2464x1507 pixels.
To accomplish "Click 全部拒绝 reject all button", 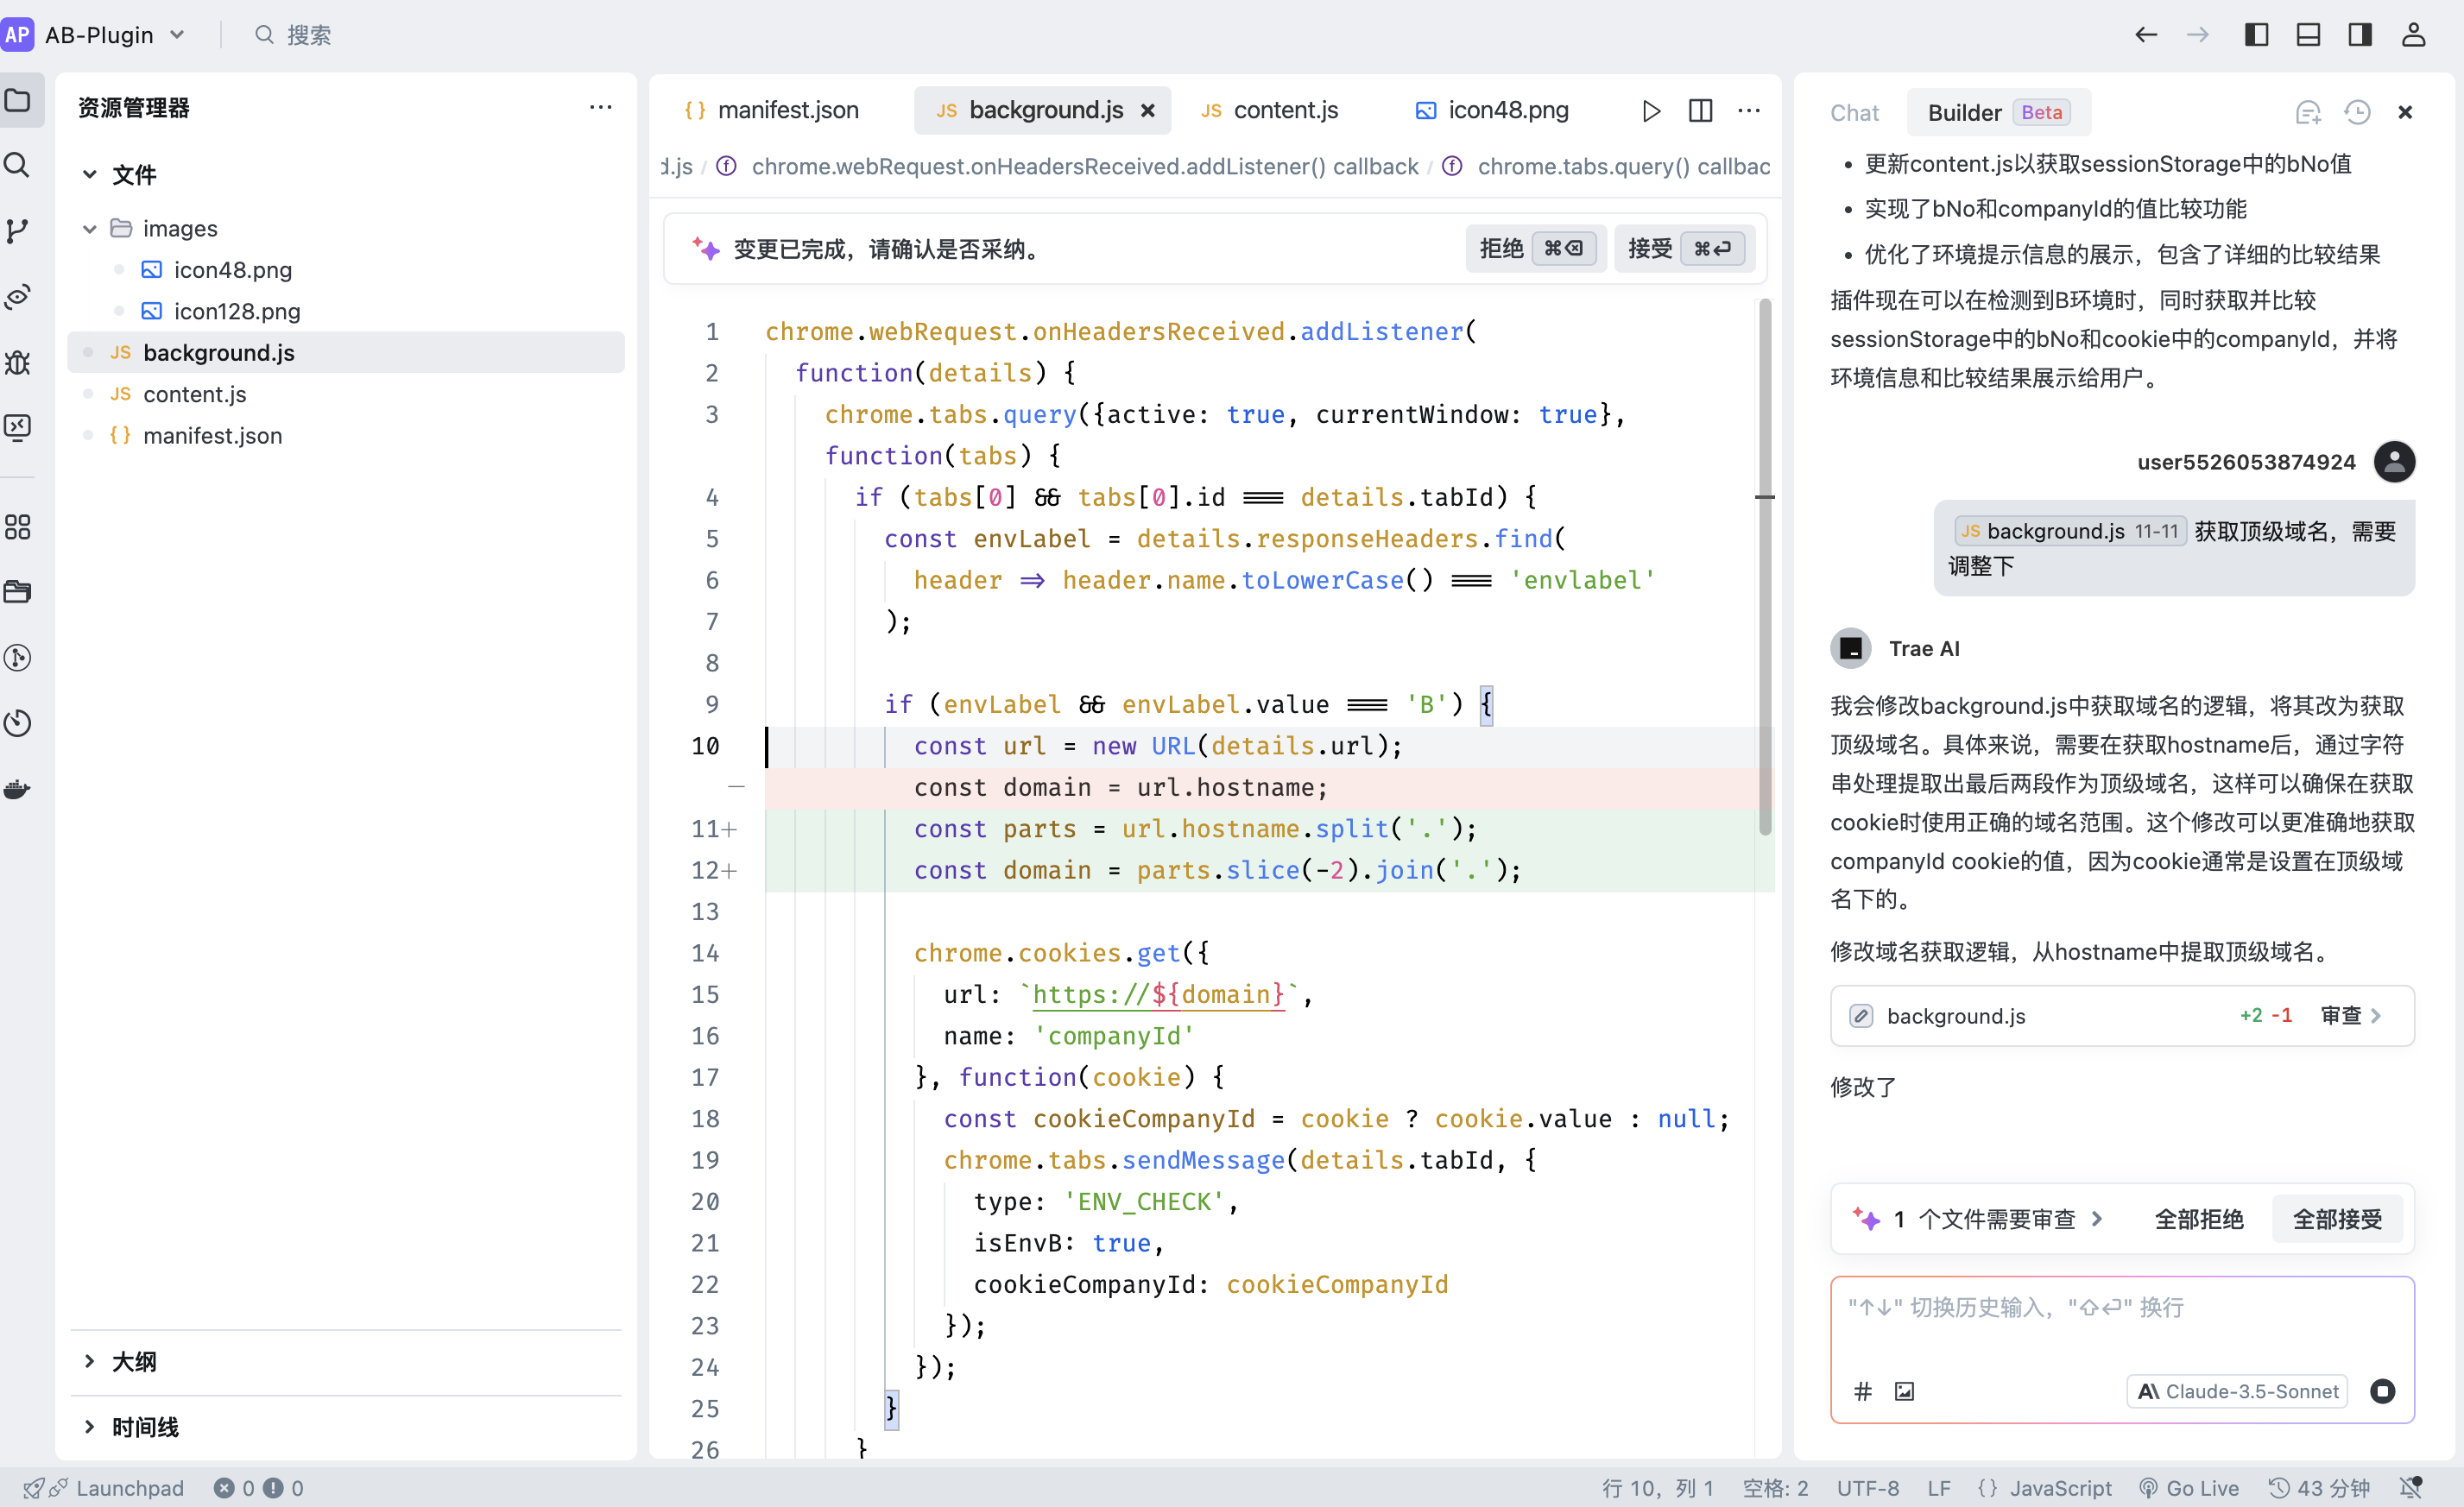I will point(2198,1219).
